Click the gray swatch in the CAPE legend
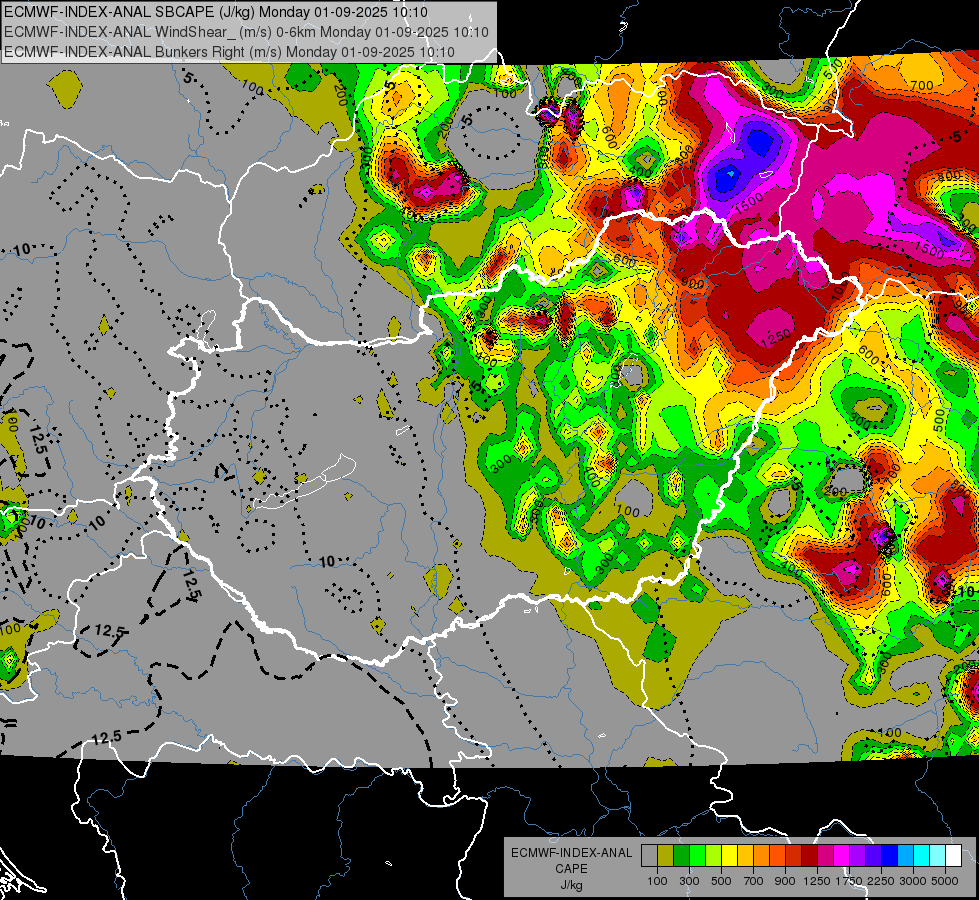The height and width of the screenshot is (900, 979). pos(649,856)
